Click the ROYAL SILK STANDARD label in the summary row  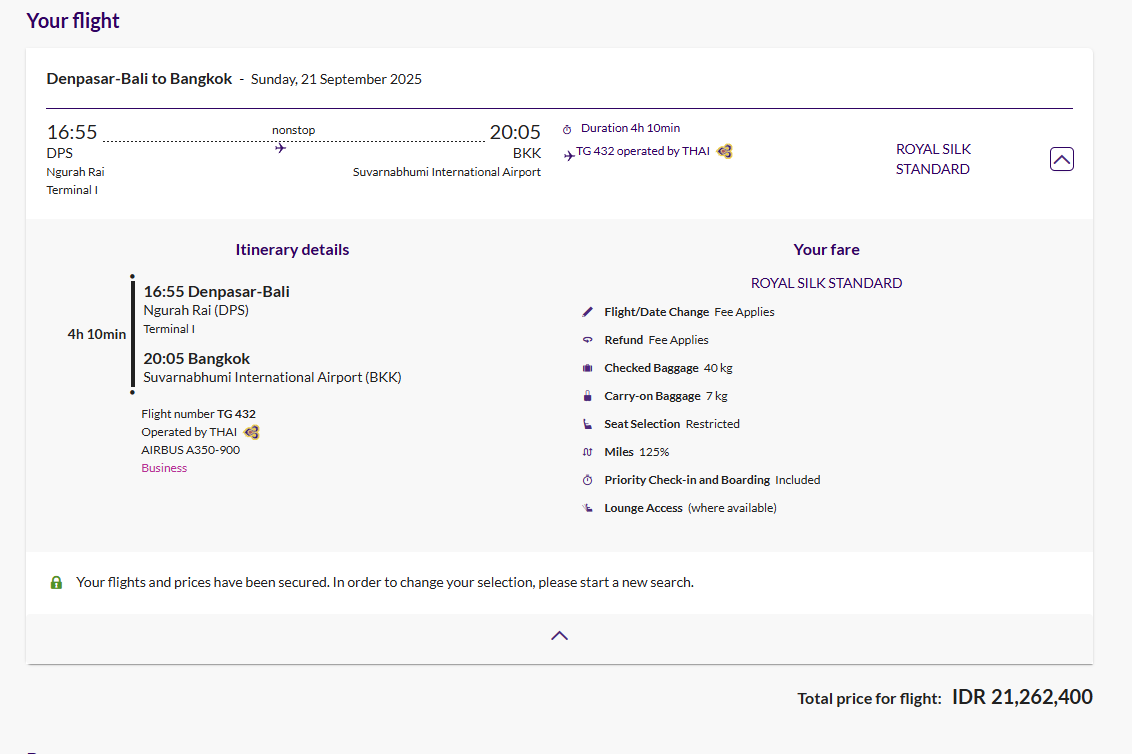(x=932, y=159)
